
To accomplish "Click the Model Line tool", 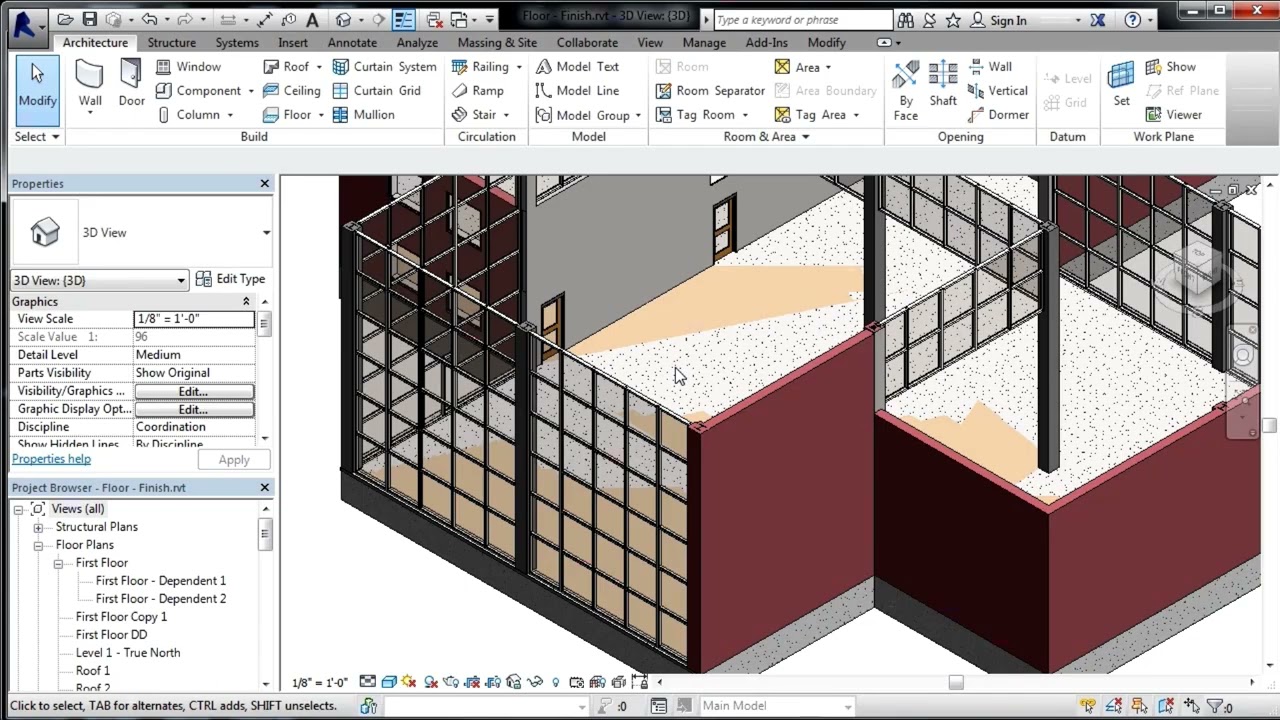I will point(577,91).
